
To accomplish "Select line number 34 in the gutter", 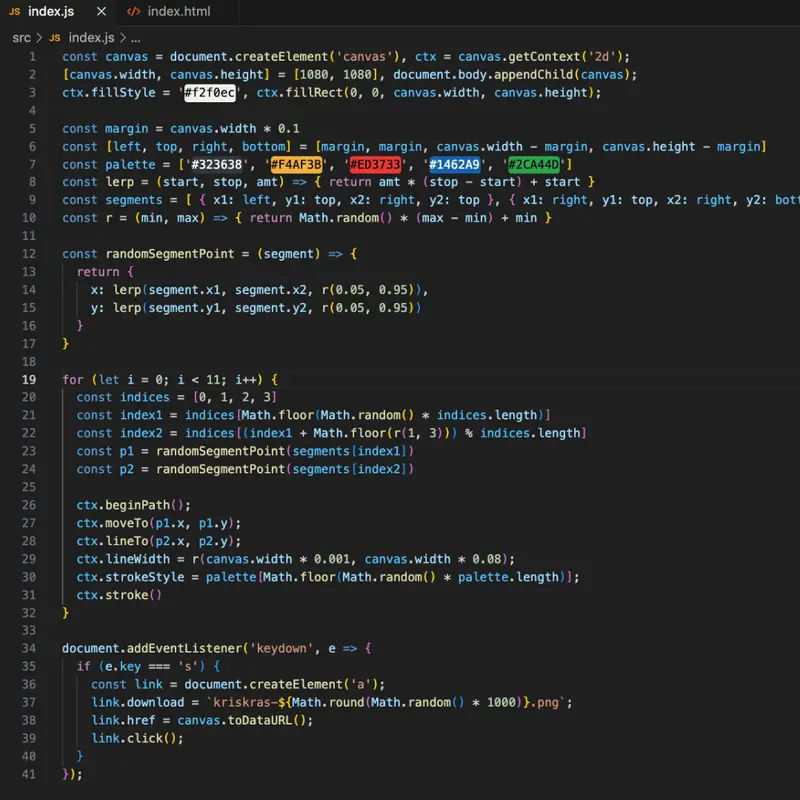I will pos(28,648).
